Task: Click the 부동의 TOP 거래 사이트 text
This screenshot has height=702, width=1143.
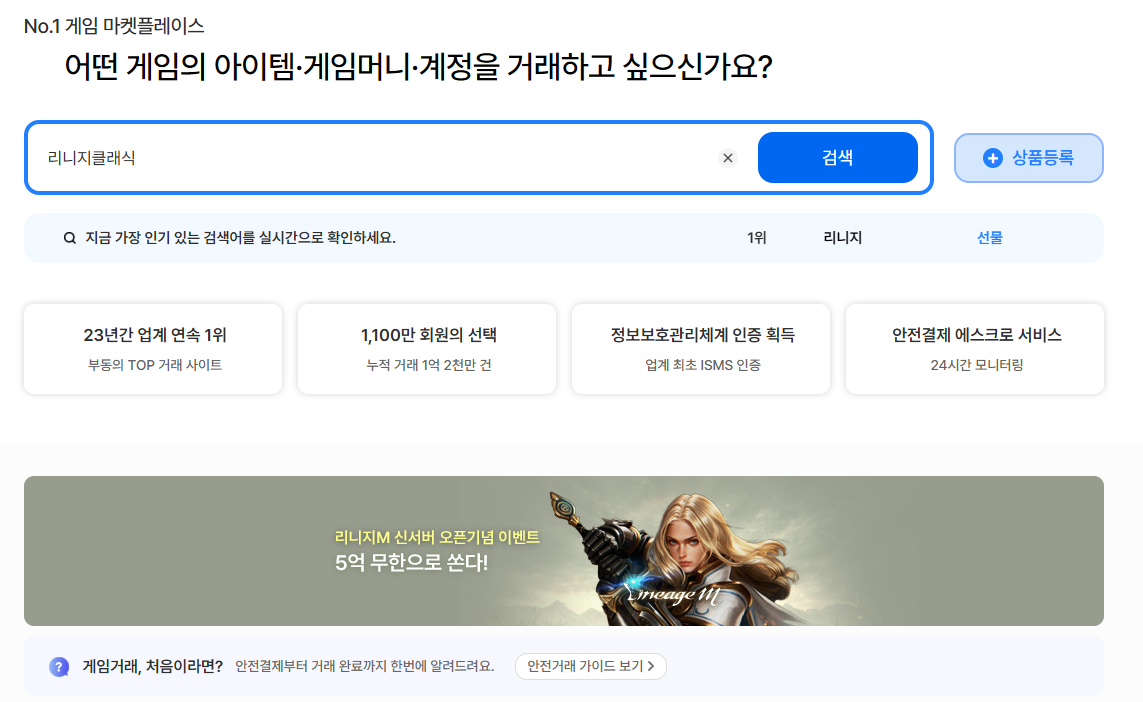Action: pos(155,365)
